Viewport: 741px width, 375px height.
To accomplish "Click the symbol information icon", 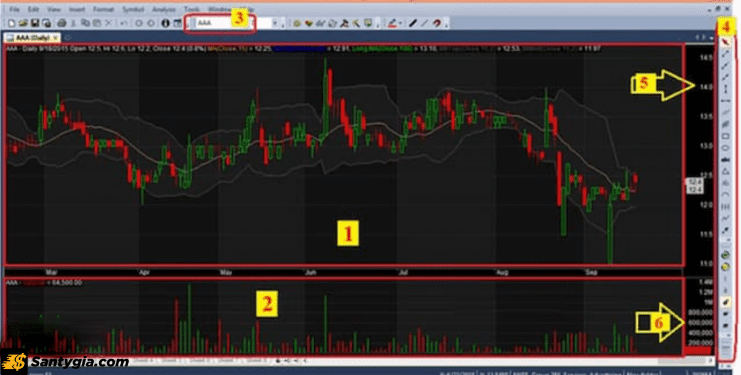I will pos(165,23).
